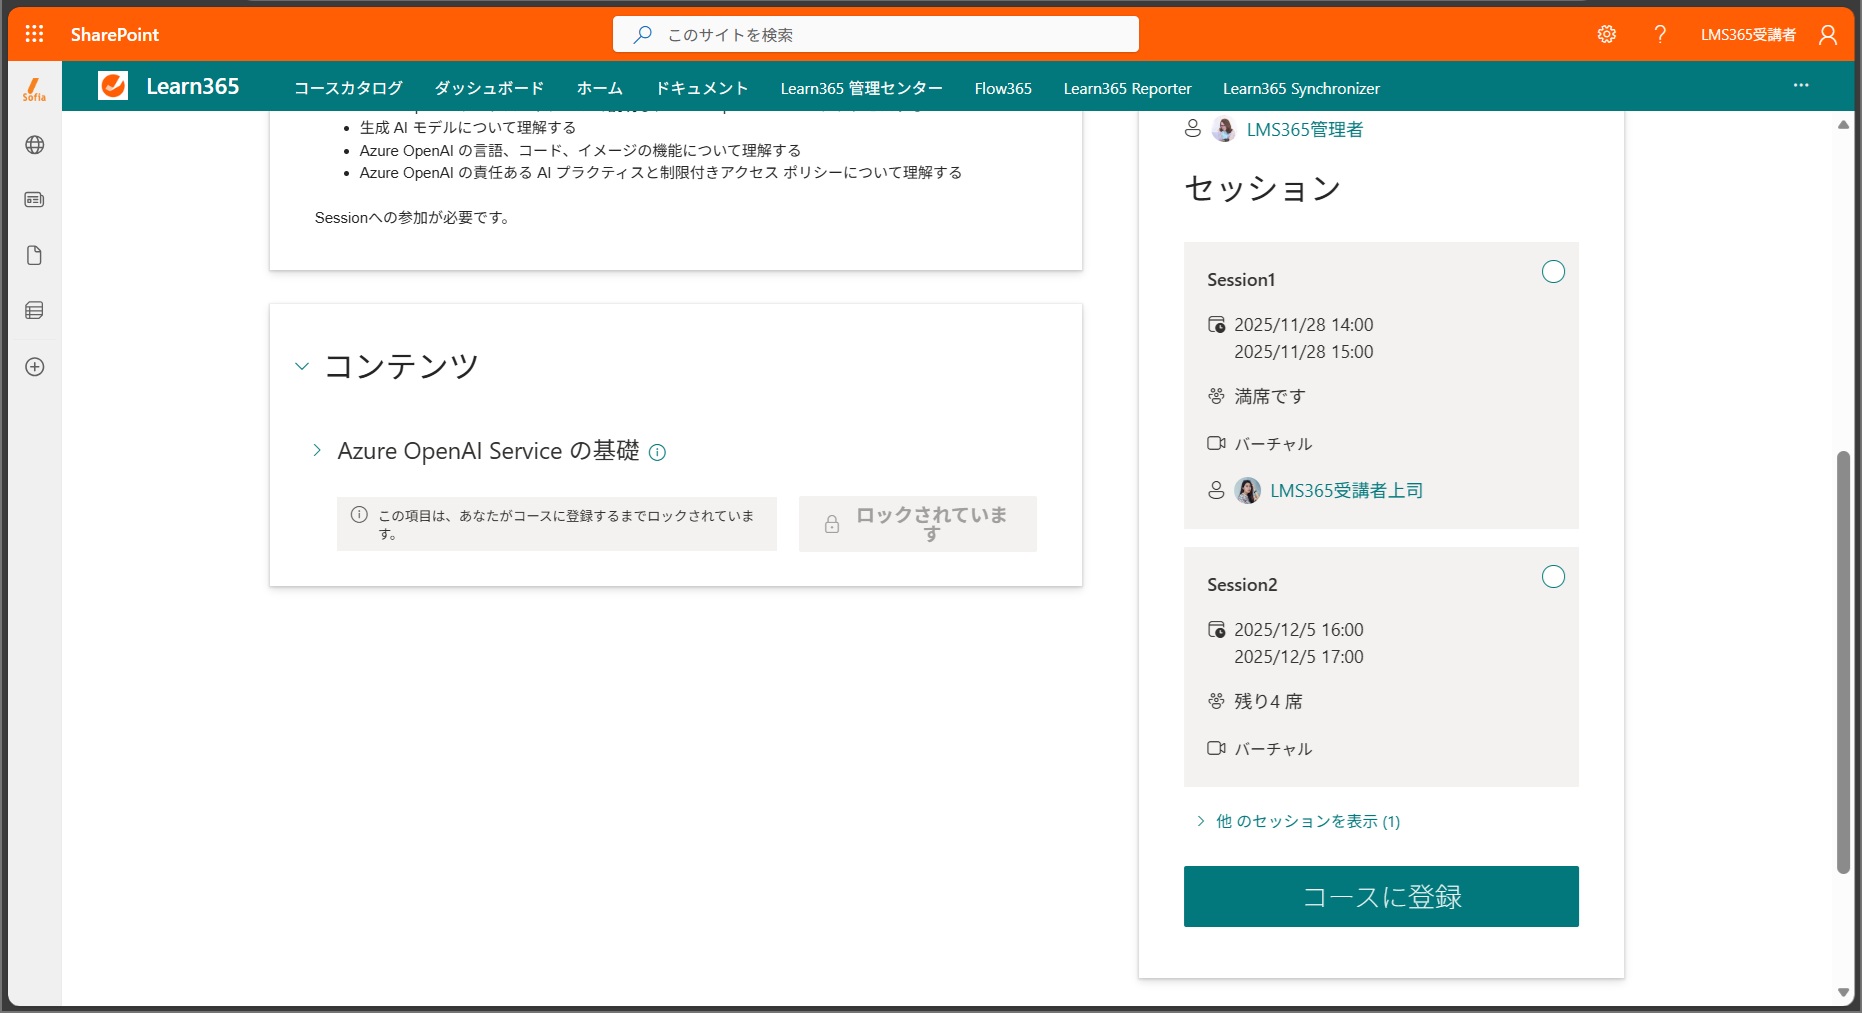
Task: Click the LMS365受講者上司 avatar in Session1
Action: [x=1247, y=490]
